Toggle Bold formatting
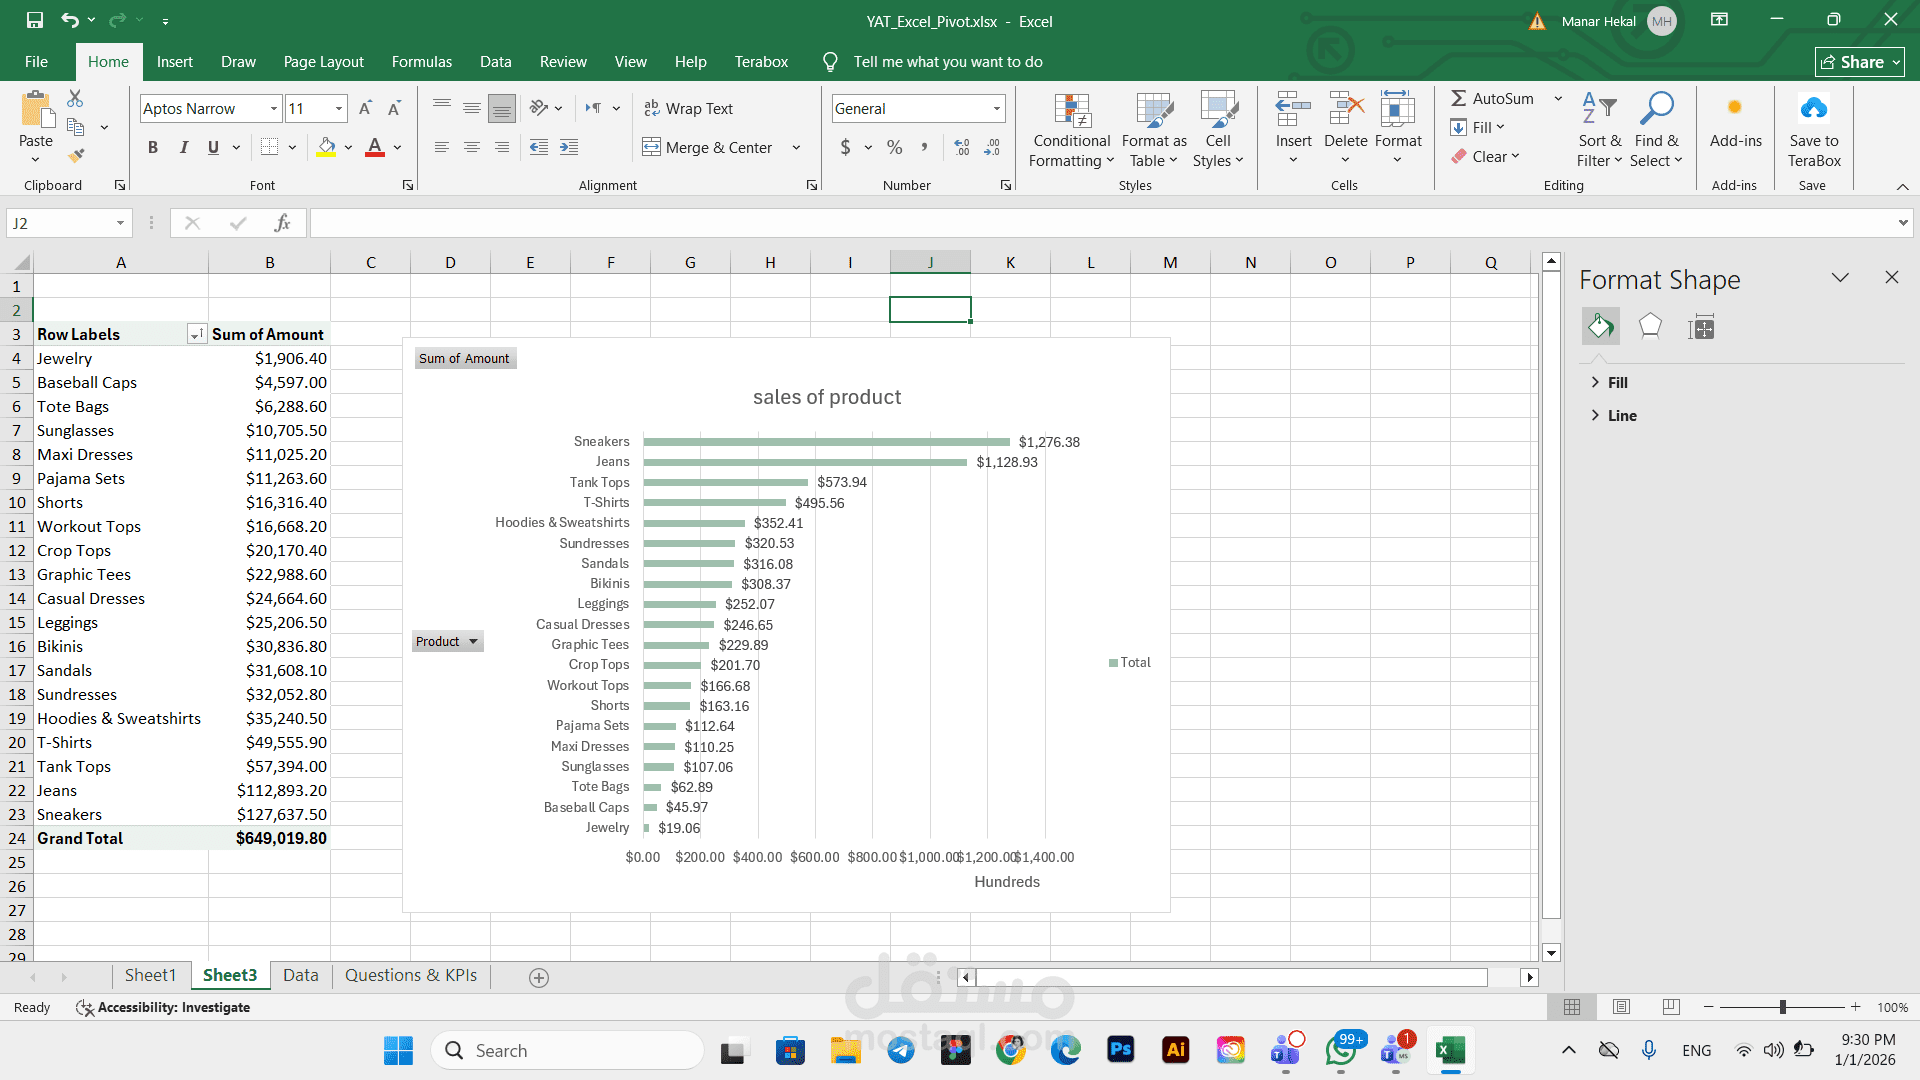This screenshot has width=1920, height=1080. 153,147
